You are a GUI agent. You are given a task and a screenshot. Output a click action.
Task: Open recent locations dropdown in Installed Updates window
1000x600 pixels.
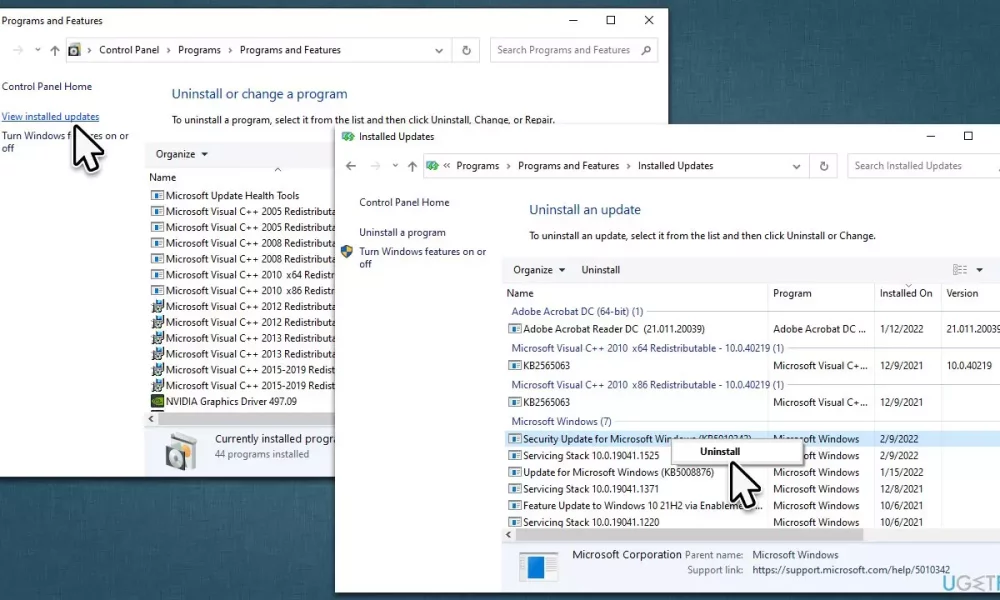tap(395, 166)
